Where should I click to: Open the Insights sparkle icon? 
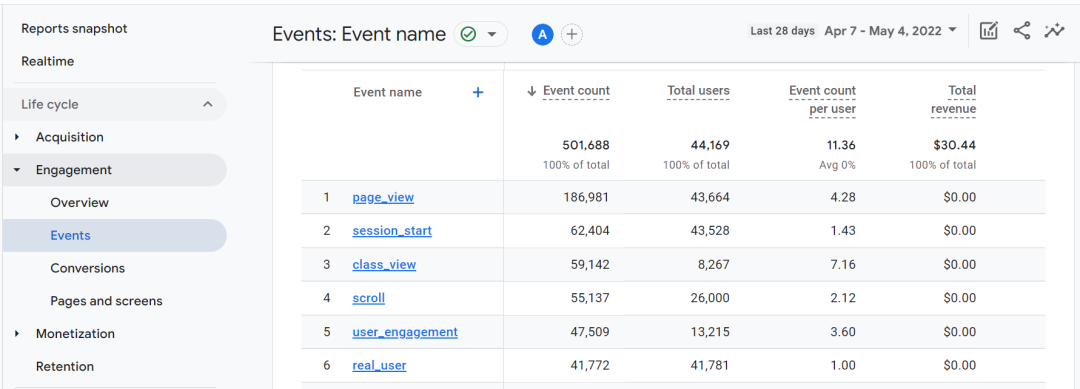pyautogui.click(x=1054, y=30)
